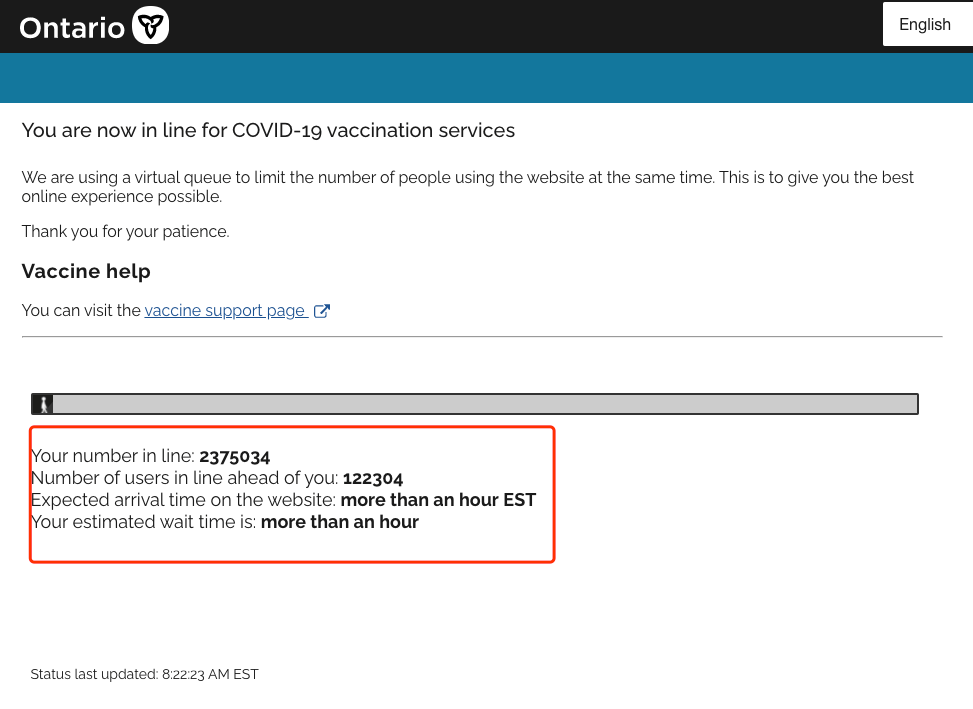Viewport: 973px width, 709px height.
Task: Click the walking person icon in the queue bar
Action: point(43,404)
